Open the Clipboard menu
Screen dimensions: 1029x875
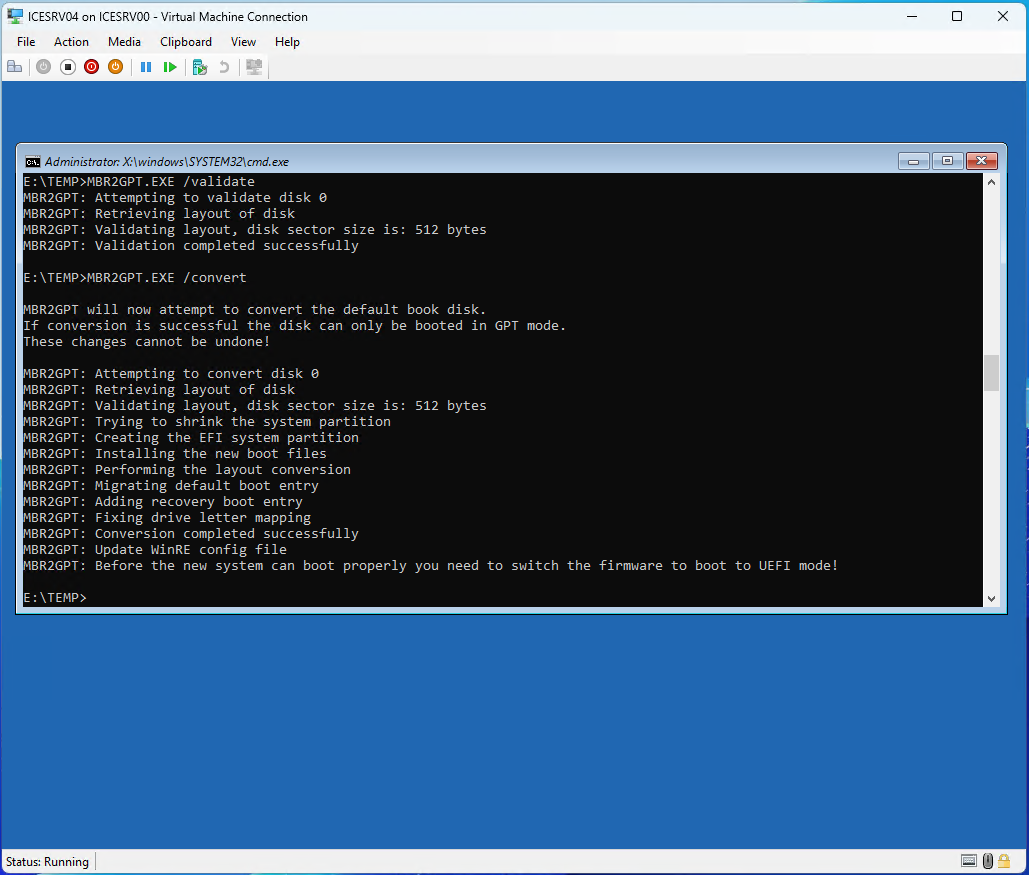(186, 42)
